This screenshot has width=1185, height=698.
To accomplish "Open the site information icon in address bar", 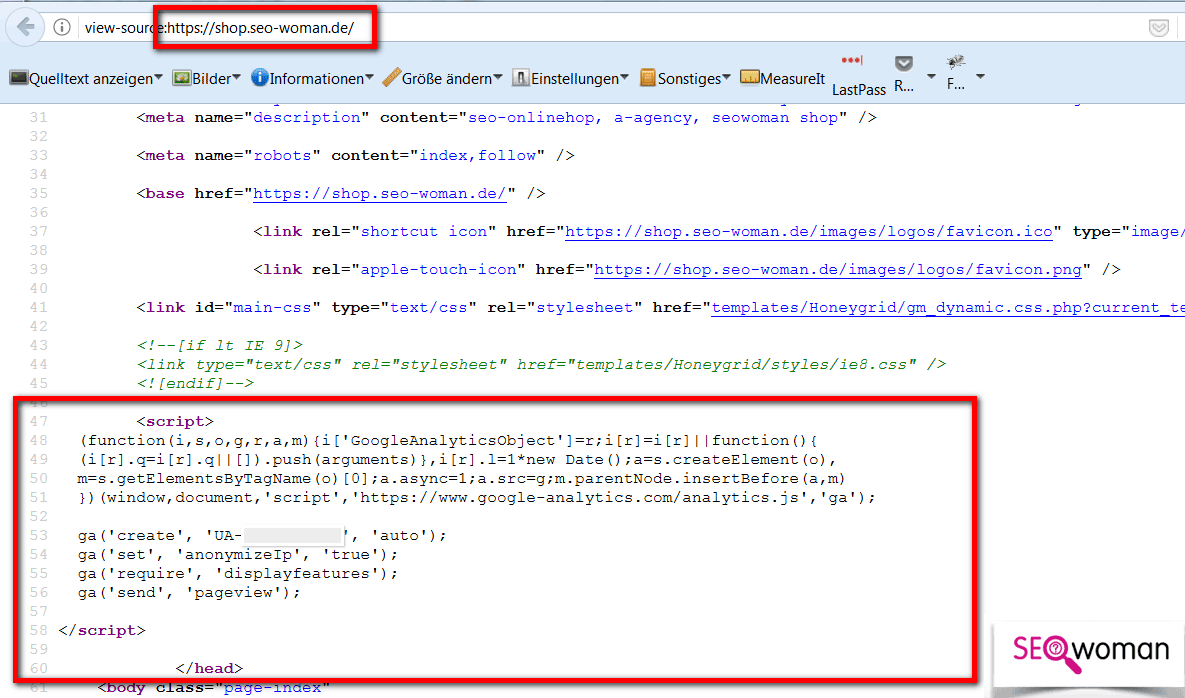I will (x=62, y=27).
